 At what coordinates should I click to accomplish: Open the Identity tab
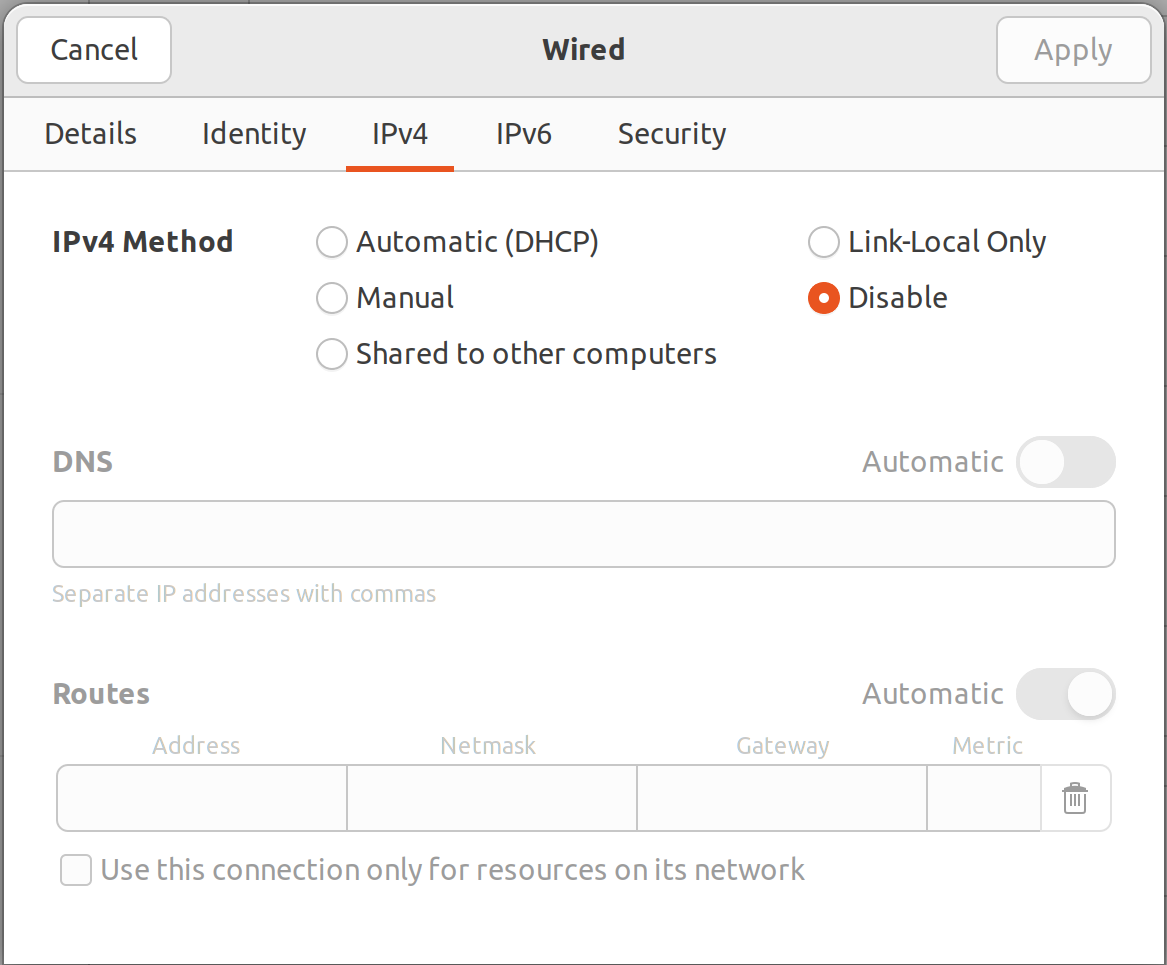254,134
